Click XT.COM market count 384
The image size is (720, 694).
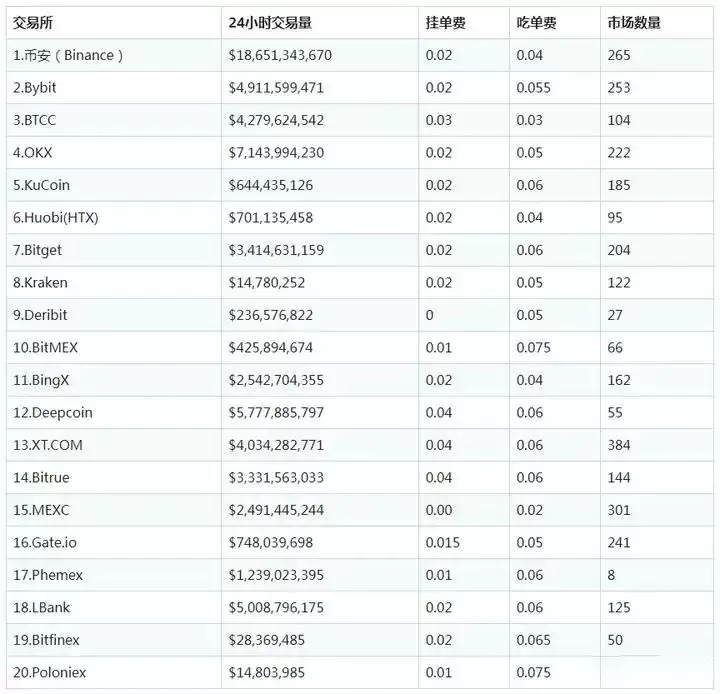(x=619, y=445)
